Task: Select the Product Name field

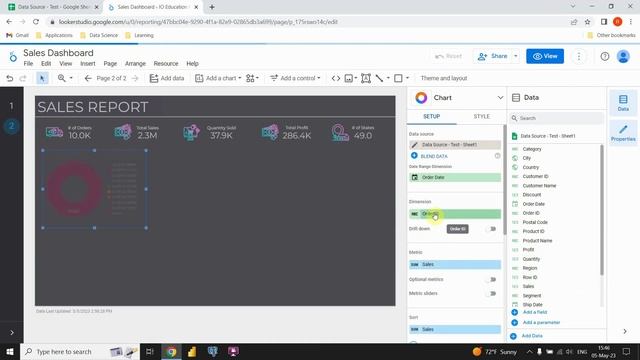Action: coord(537,240)
